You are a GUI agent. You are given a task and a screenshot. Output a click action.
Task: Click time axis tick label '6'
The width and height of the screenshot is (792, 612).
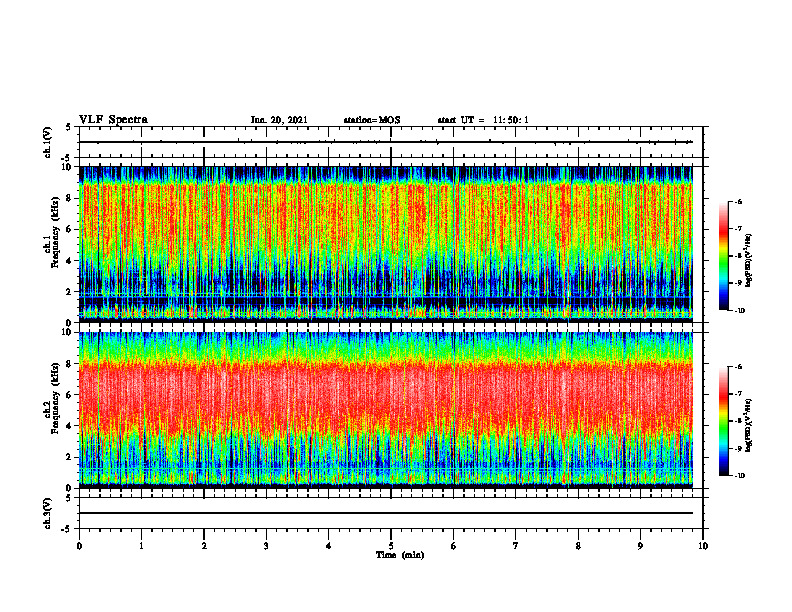454,546
